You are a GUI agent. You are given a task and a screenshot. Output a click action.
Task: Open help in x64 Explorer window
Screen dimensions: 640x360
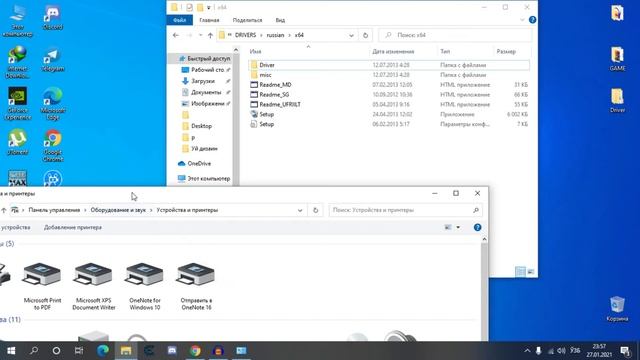pyautogui.click(x=532, y=20)
